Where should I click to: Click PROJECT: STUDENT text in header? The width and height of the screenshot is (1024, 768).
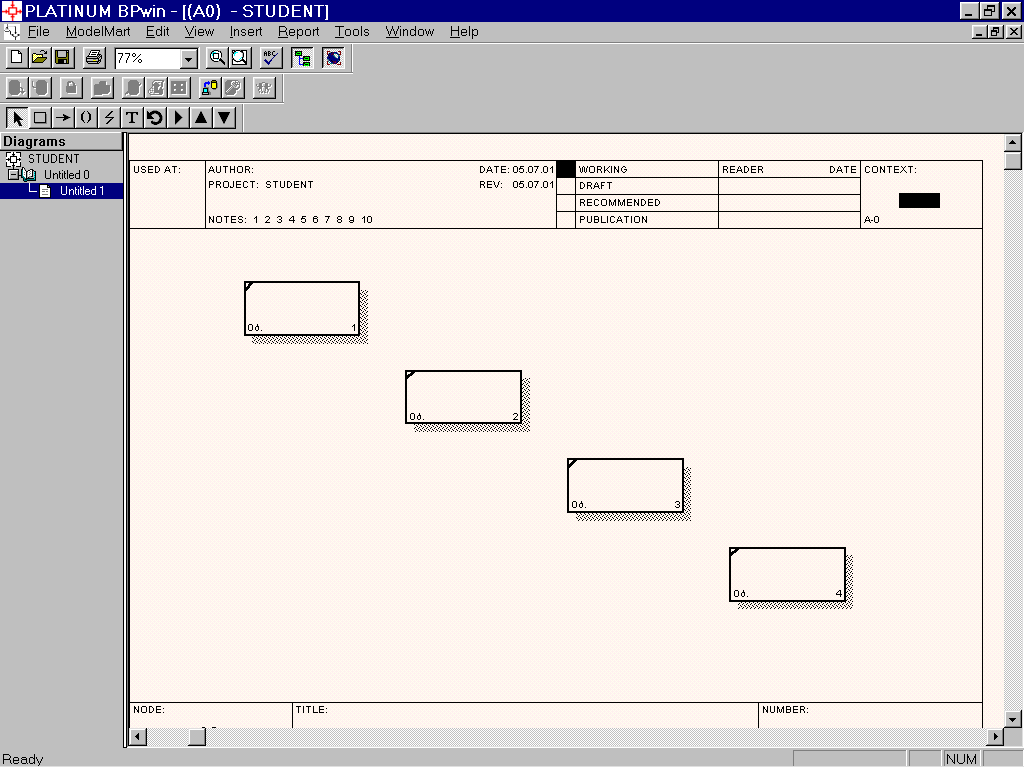coord(261,185)
